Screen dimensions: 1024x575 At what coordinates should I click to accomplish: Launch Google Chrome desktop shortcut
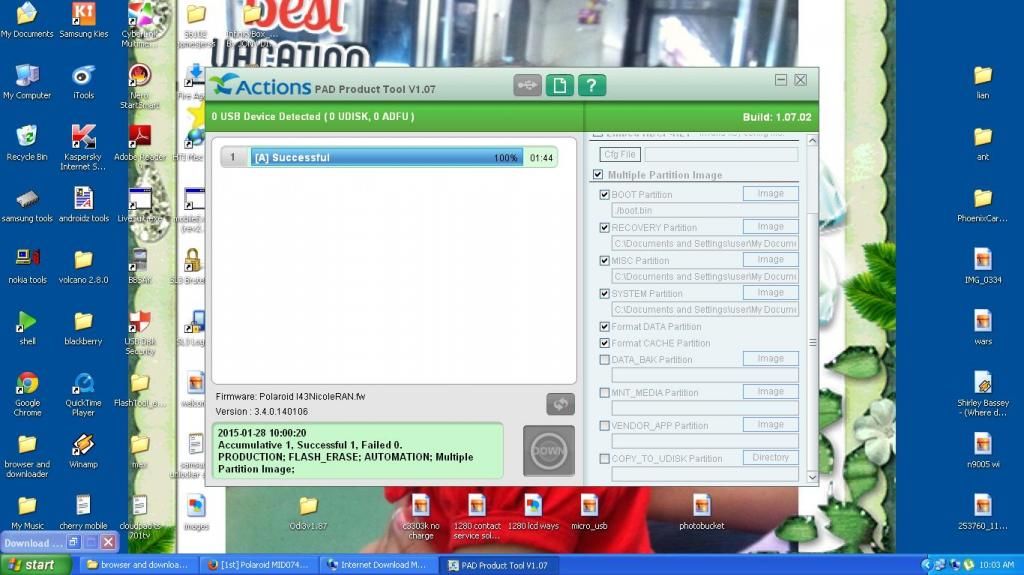(x=27, y=394)
